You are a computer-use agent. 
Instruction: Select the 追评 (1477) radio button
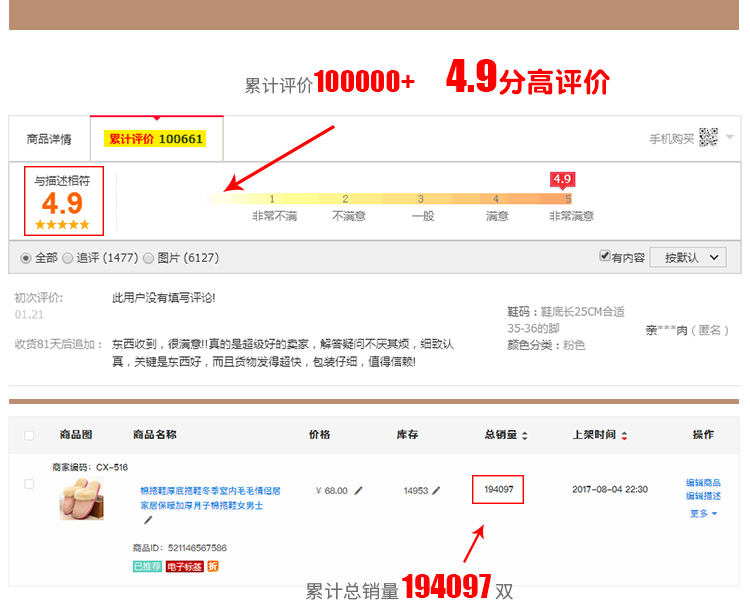pyautogui.click(x=68, y=258)
